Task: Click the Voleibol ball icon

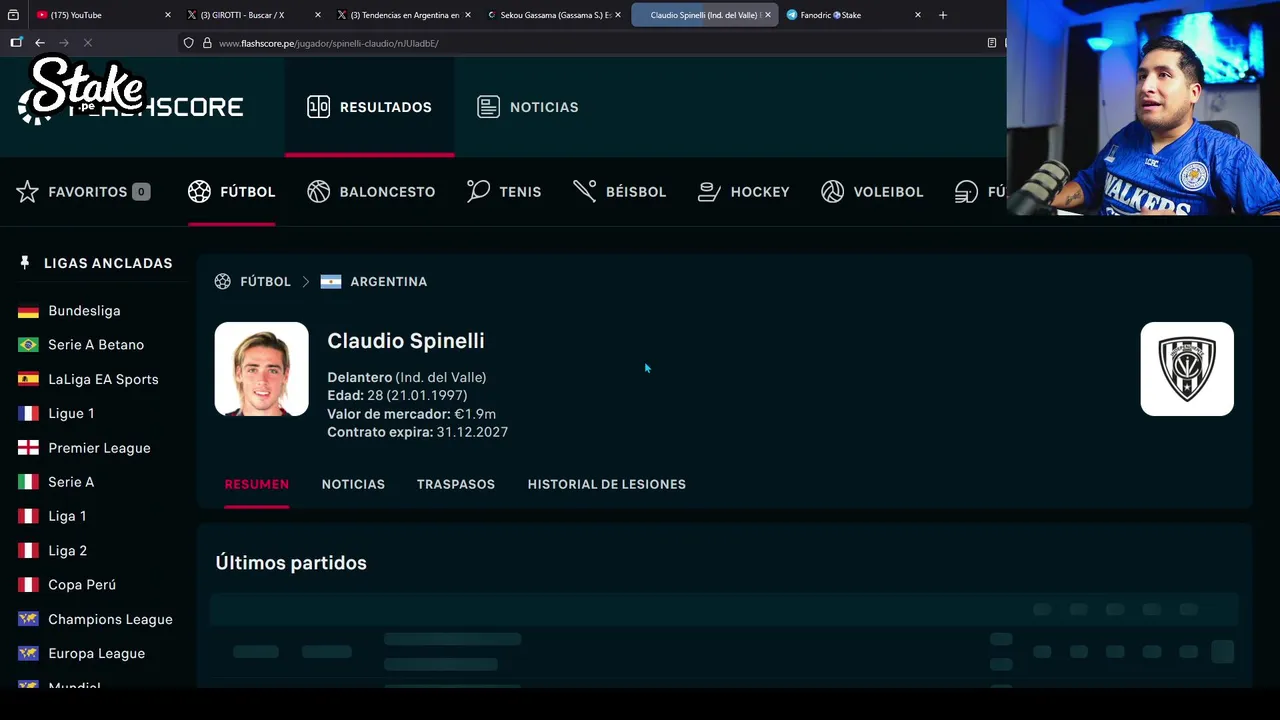Action: [x=832, y=192]
